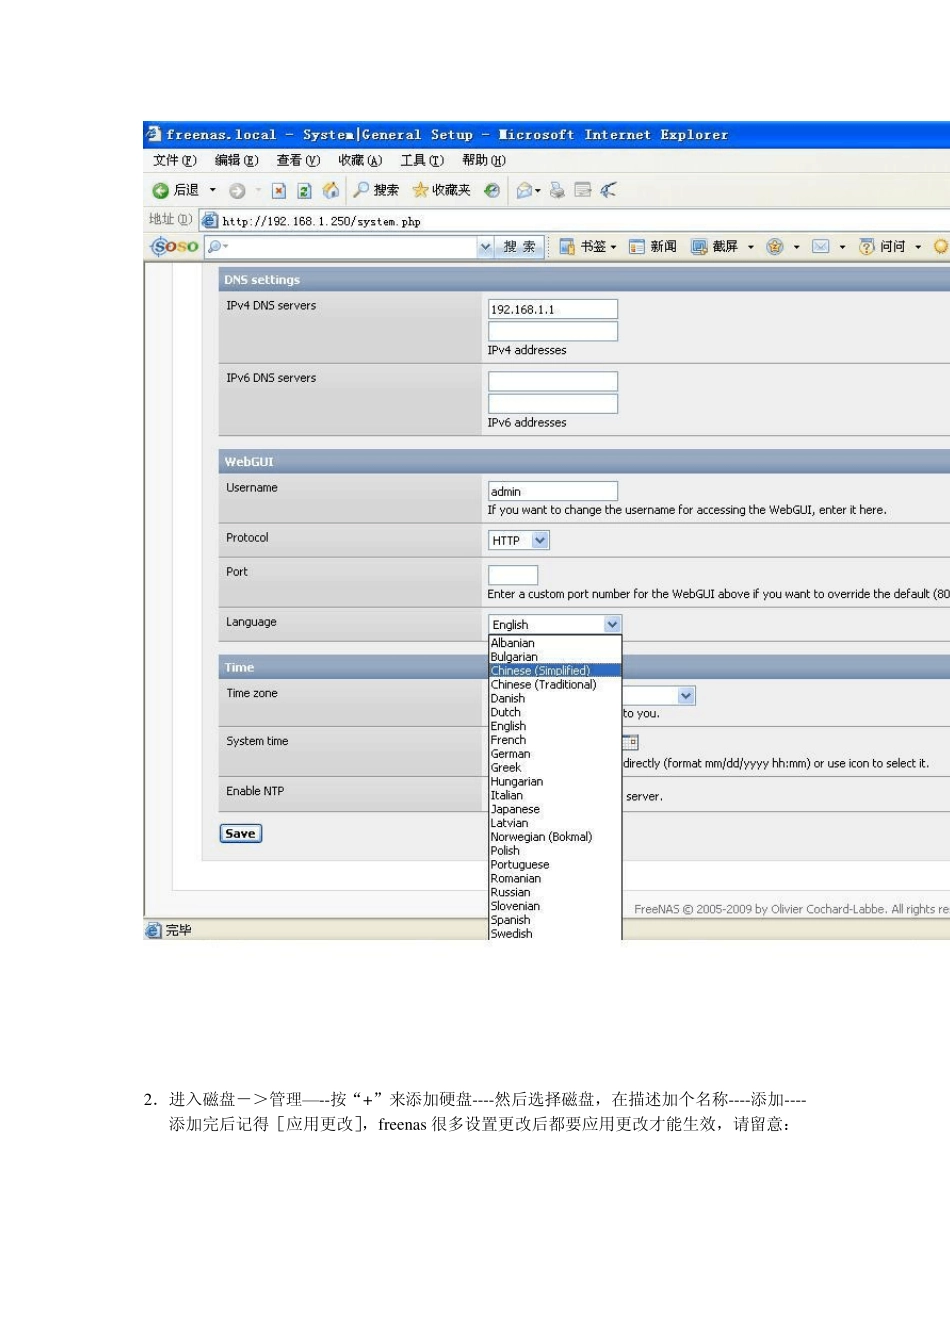Click the History icon in toolbar
The height and width of the screenshot is (1344, 950).
click(492, 190)
